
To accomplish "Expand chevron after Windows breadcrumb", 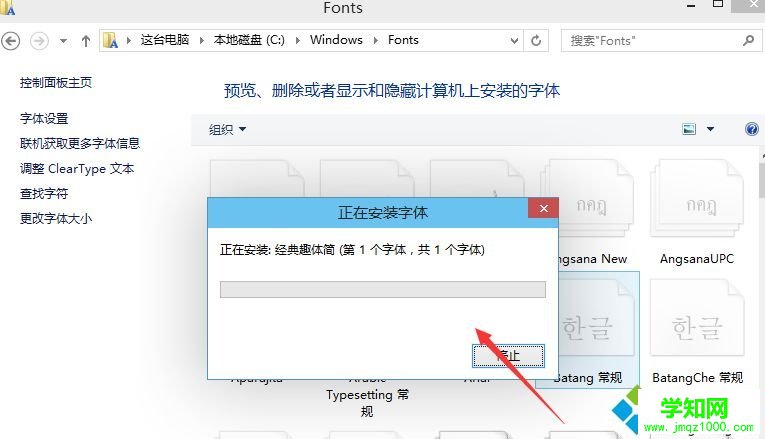I will (x=376, y=40).
